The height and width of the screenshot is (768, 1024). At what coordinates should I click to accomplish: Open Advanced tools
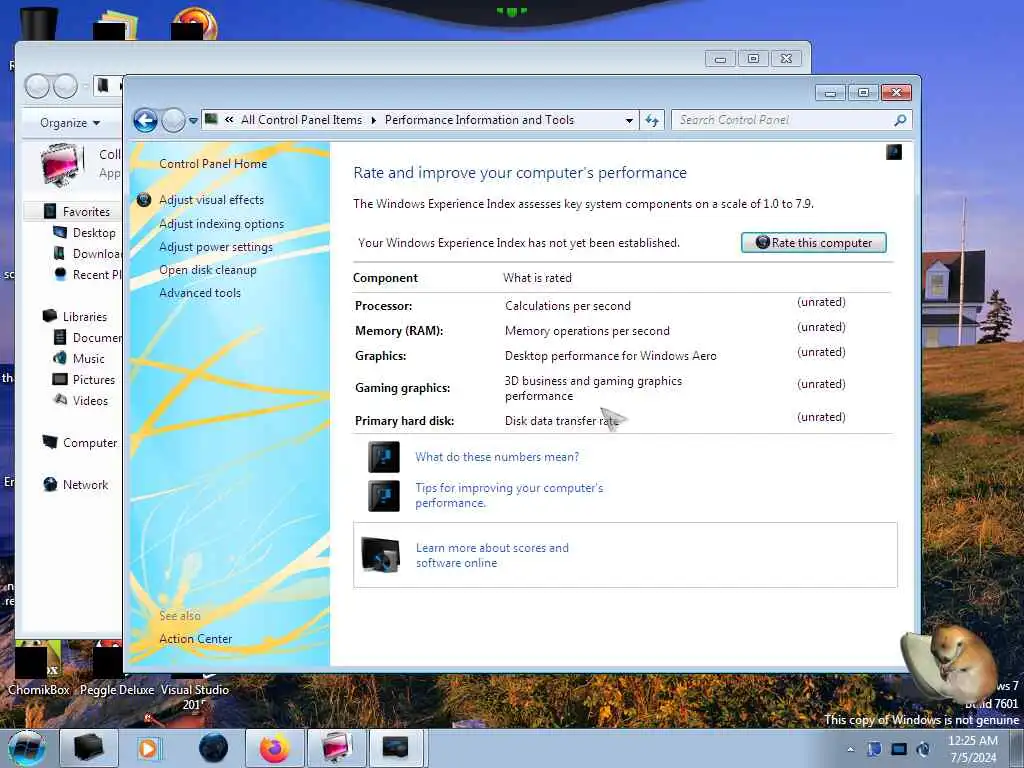coord(200,293)
